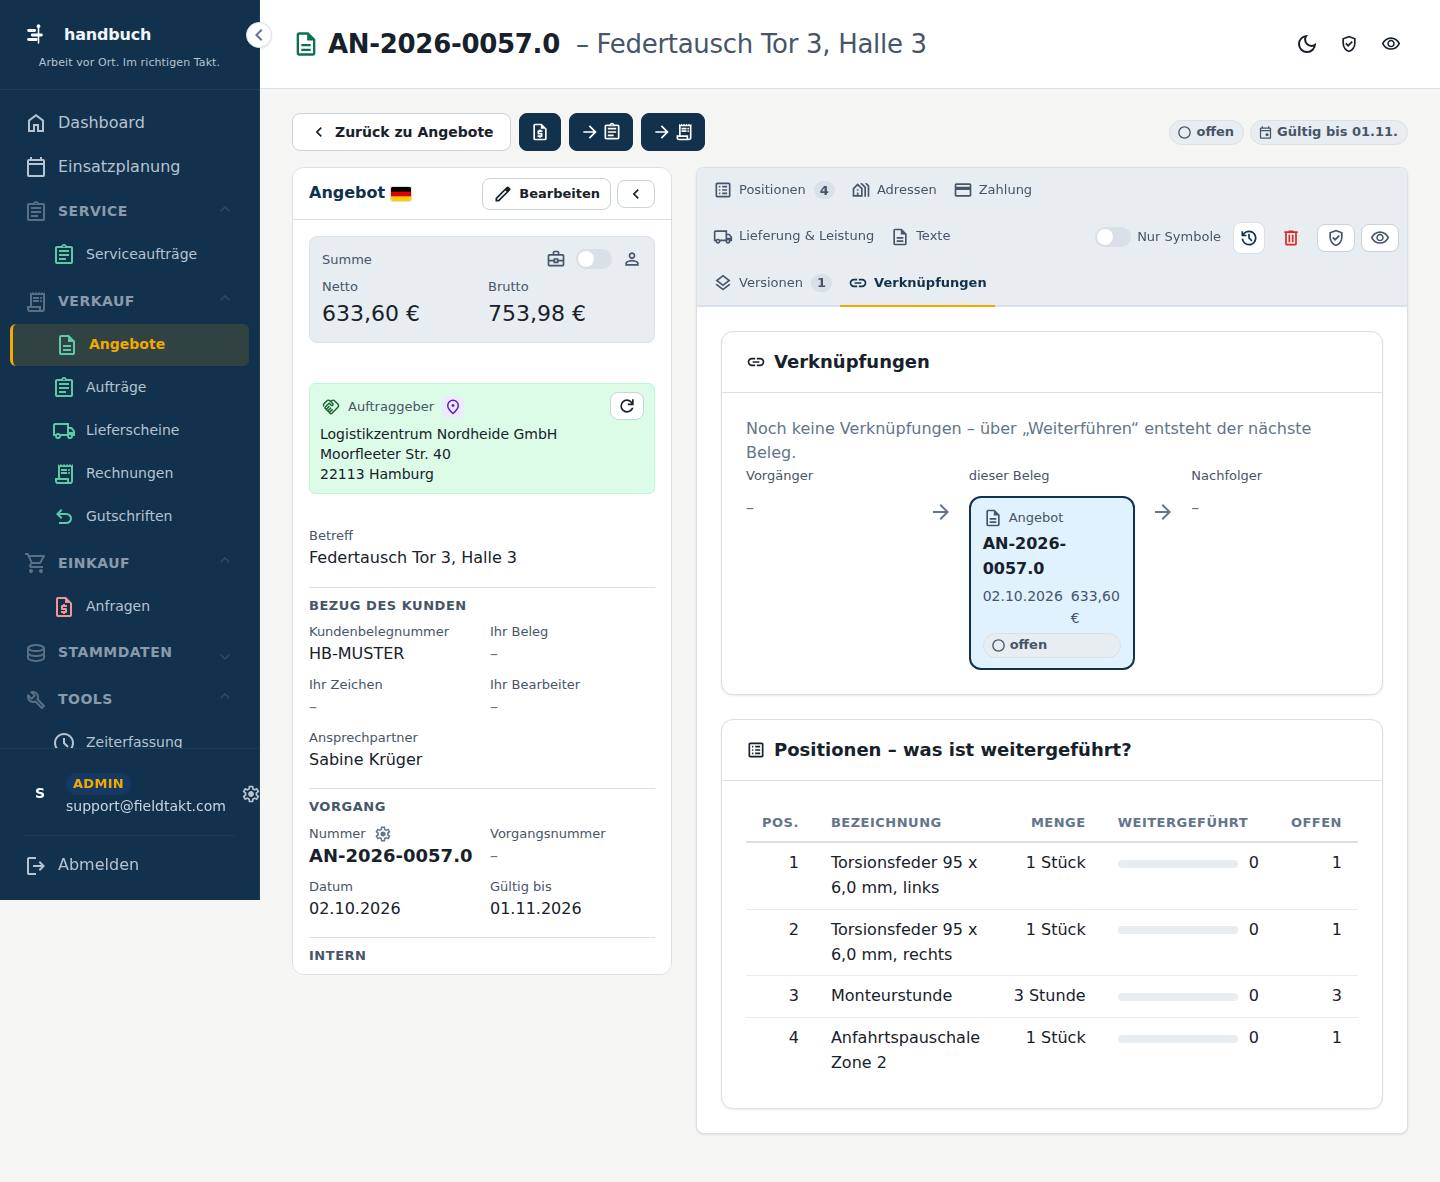Open Lieferscheine in sidebar
Image resolution: width=1440 pixels, height=1182 pixels.
(130, 430)
